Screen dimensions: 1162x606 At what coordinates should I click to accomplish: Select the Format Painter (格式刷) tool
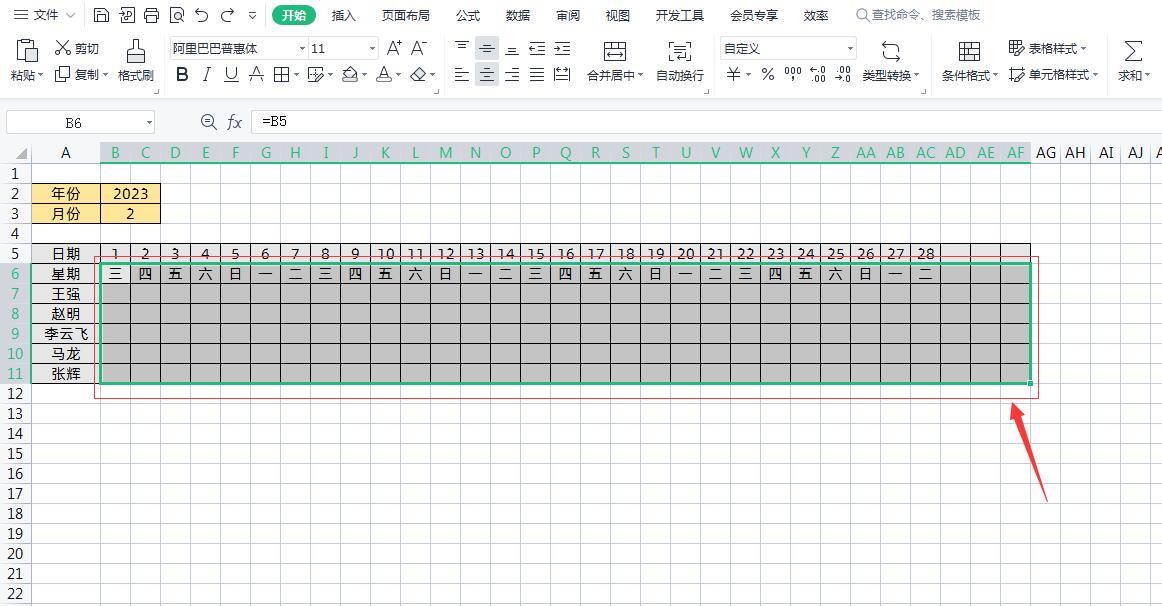135,60
